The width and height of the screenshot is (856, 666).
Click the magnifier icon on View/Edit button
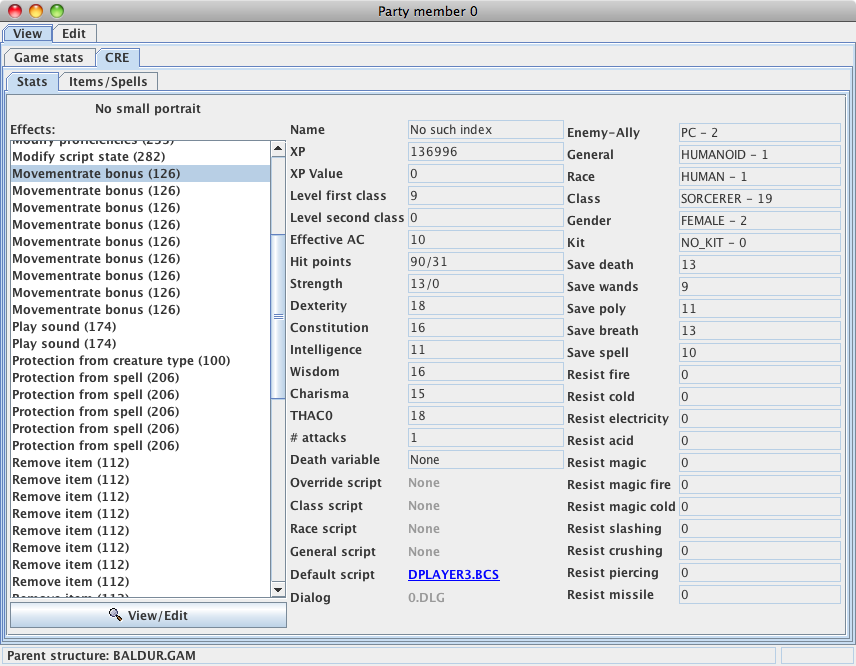116,615
